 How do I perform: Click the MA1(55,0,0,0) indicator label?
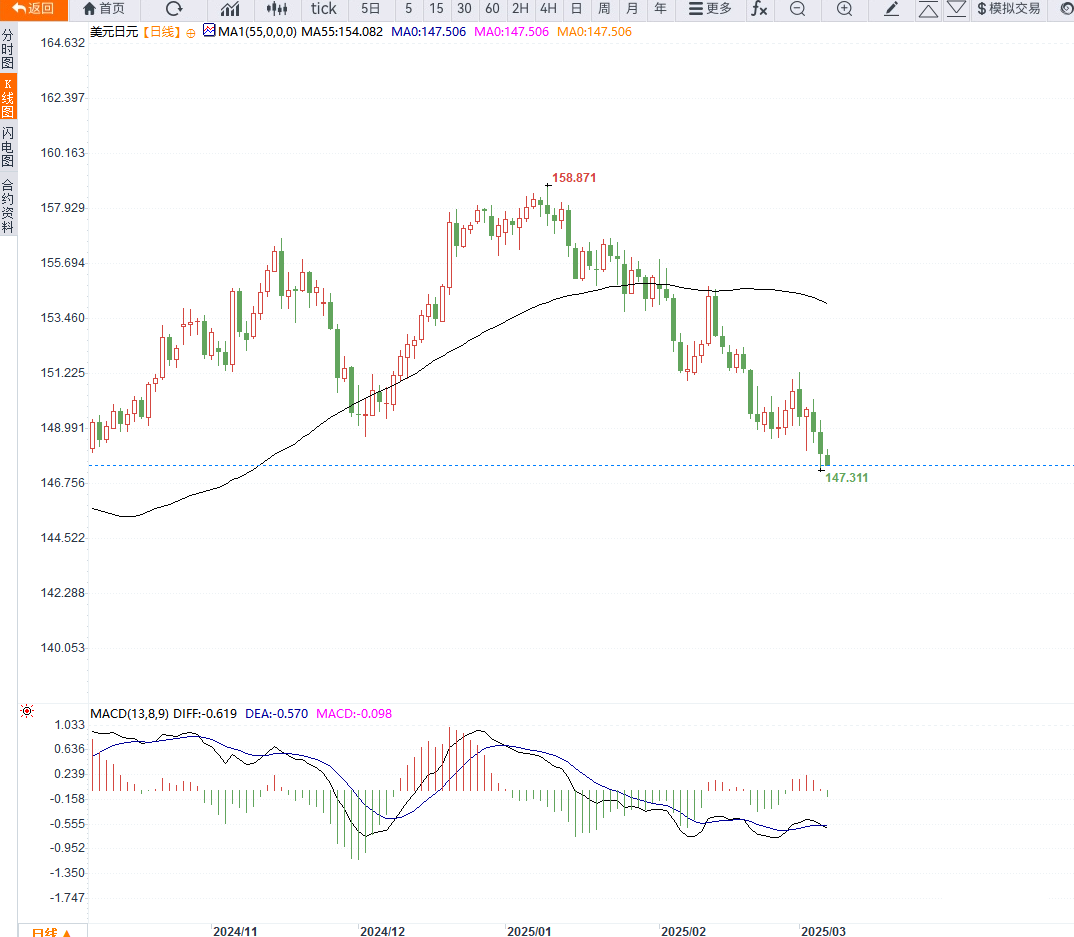pyautogui.click(x=257, y=32)
